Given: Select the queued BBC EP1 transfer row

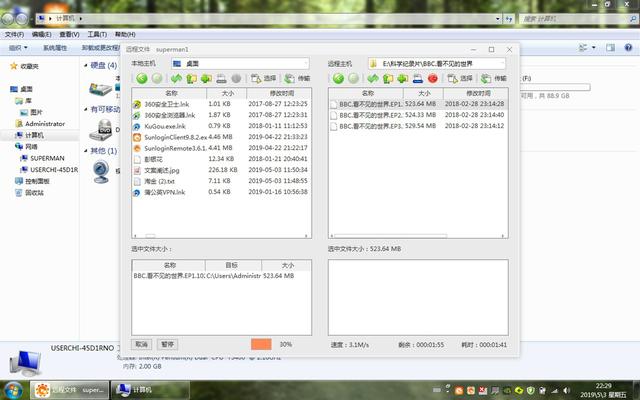Looking at the screenshot, I should (221, 276).
